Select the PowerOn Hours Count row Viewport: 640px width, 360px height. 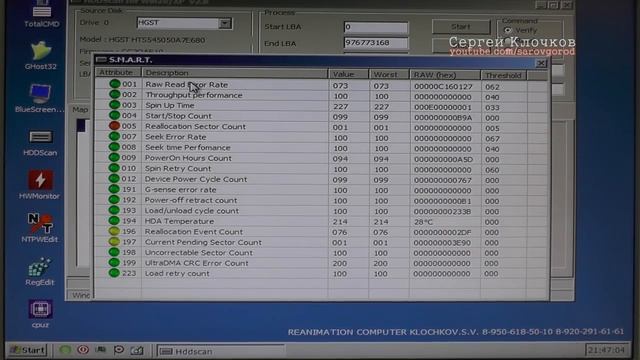[321, 158]
